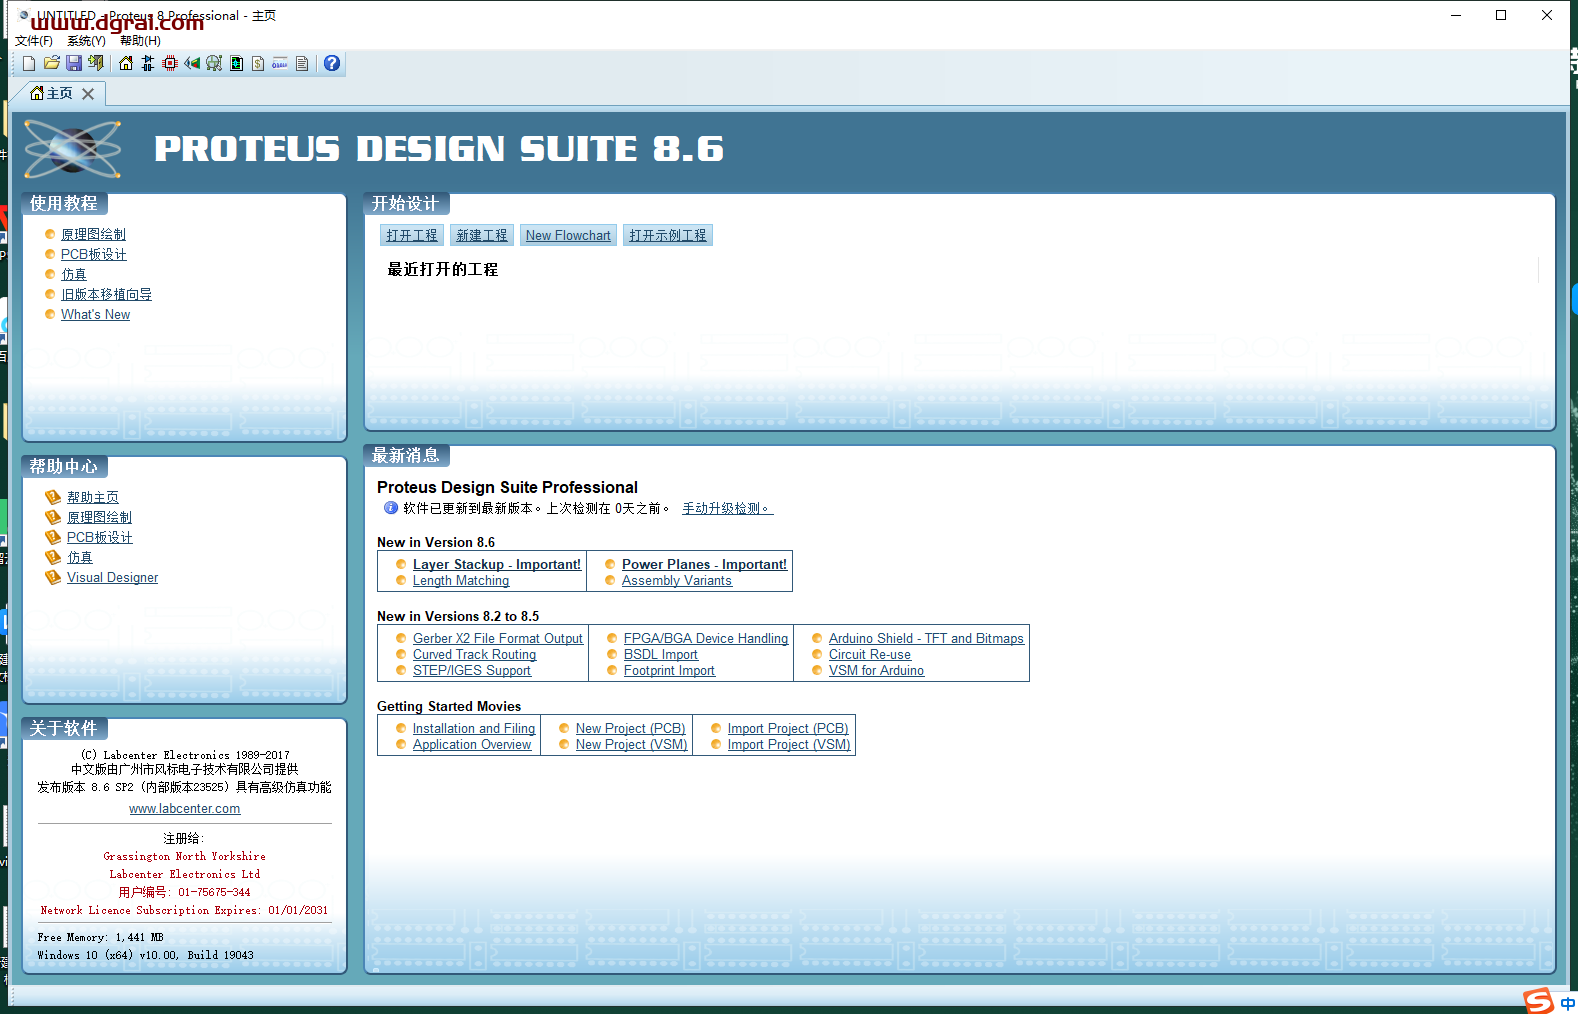Viewport: 1578px width, 1014px height.
Task: Open the 帮助(H) menu
Action: (x=140, y=41)
